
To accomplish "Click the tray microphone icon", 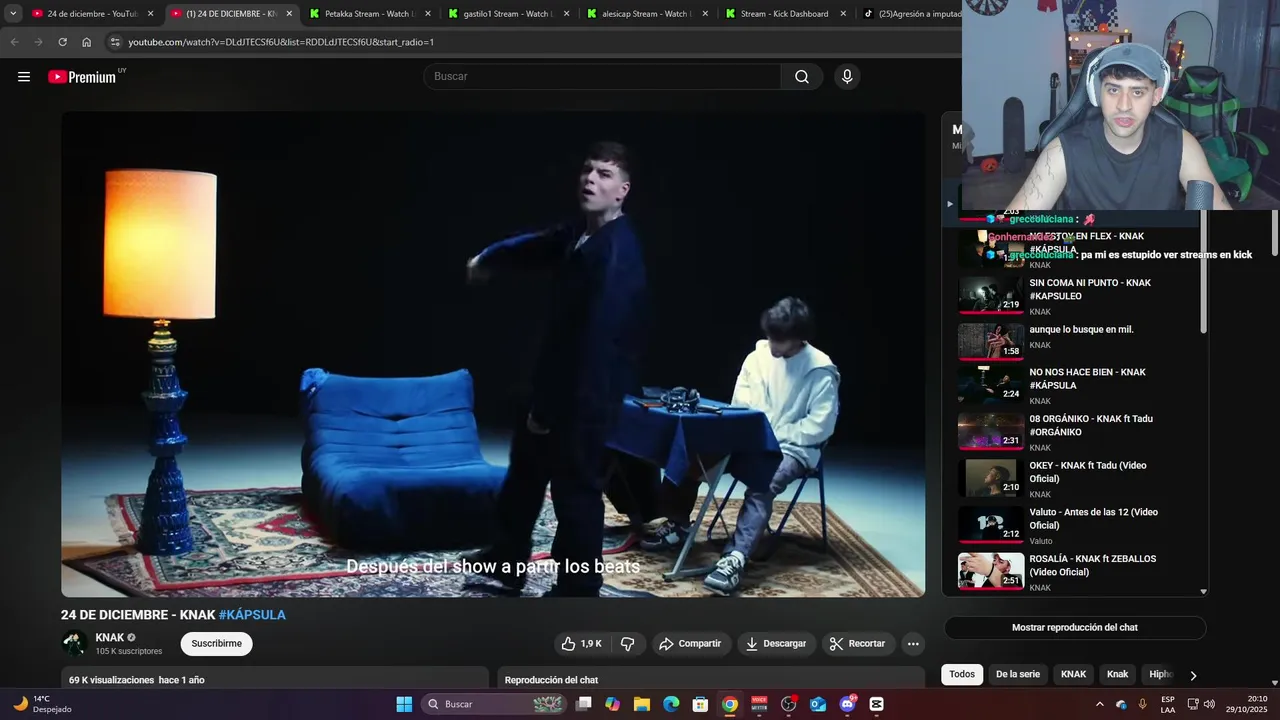I will click(1142, 704).
